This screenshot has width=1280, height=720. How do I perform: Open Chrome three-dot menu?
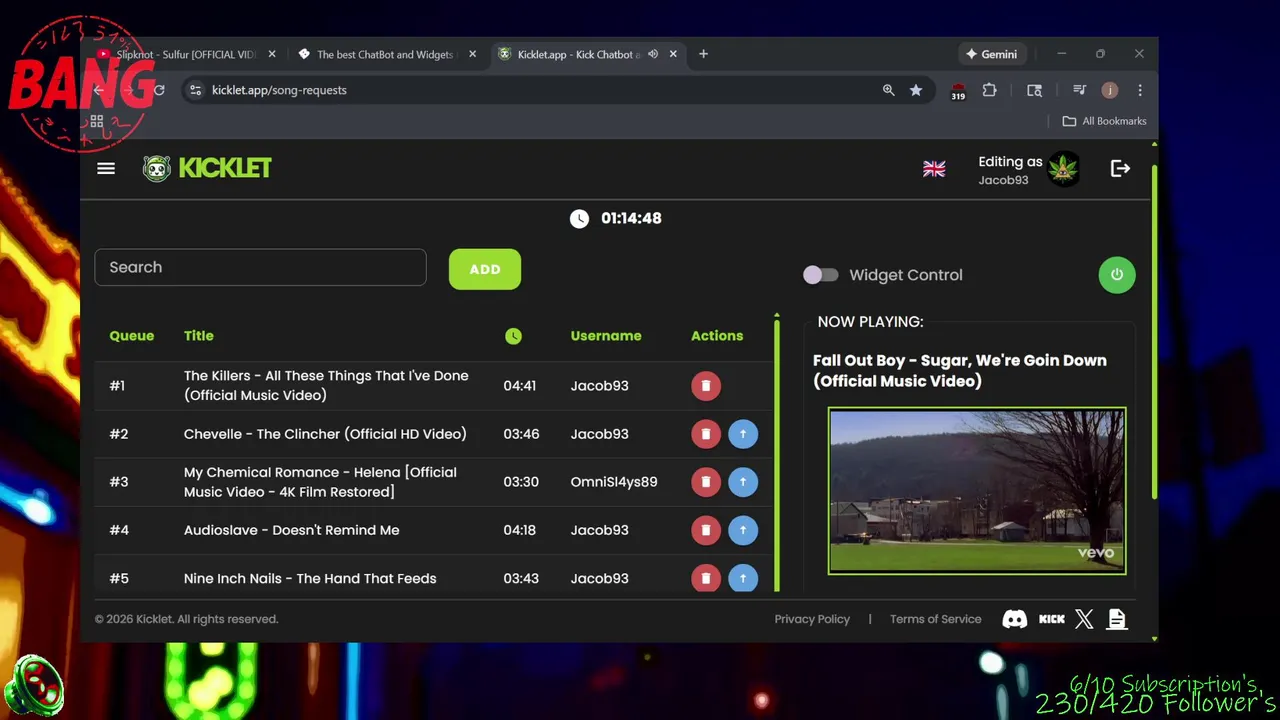pos(1139,90)
